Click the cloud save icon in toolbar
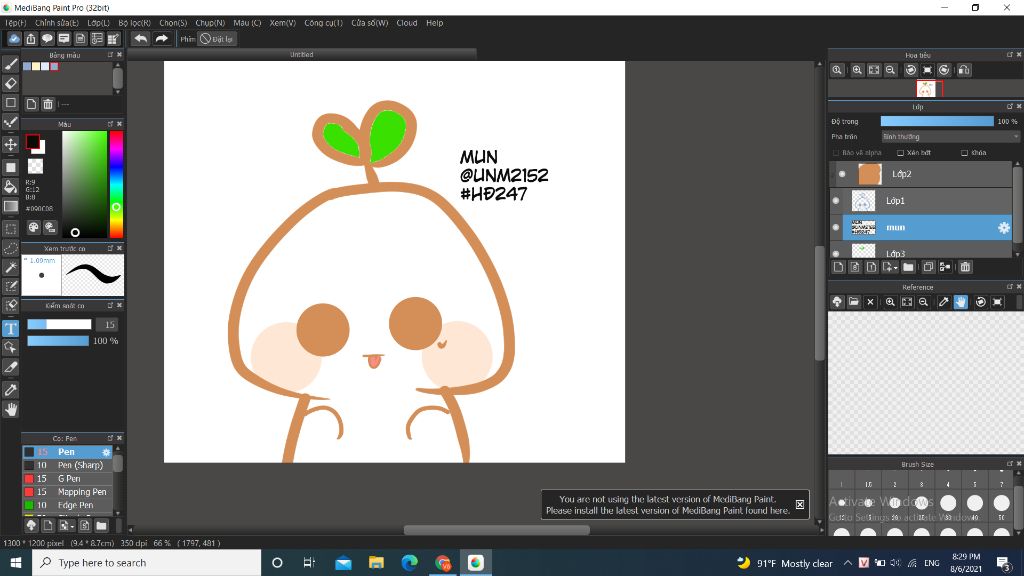 pyautogui.click(x=14, y=39)
